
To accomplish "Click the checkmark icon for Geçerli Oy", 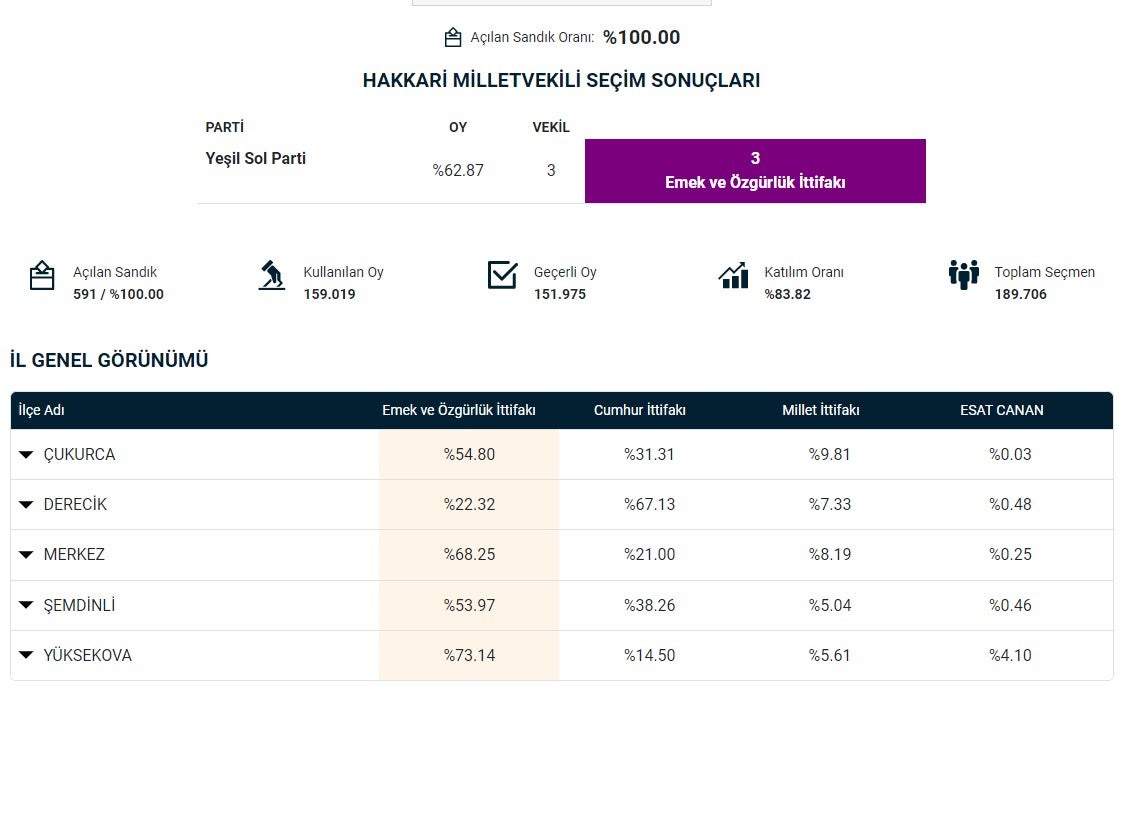I will [502, 275].
